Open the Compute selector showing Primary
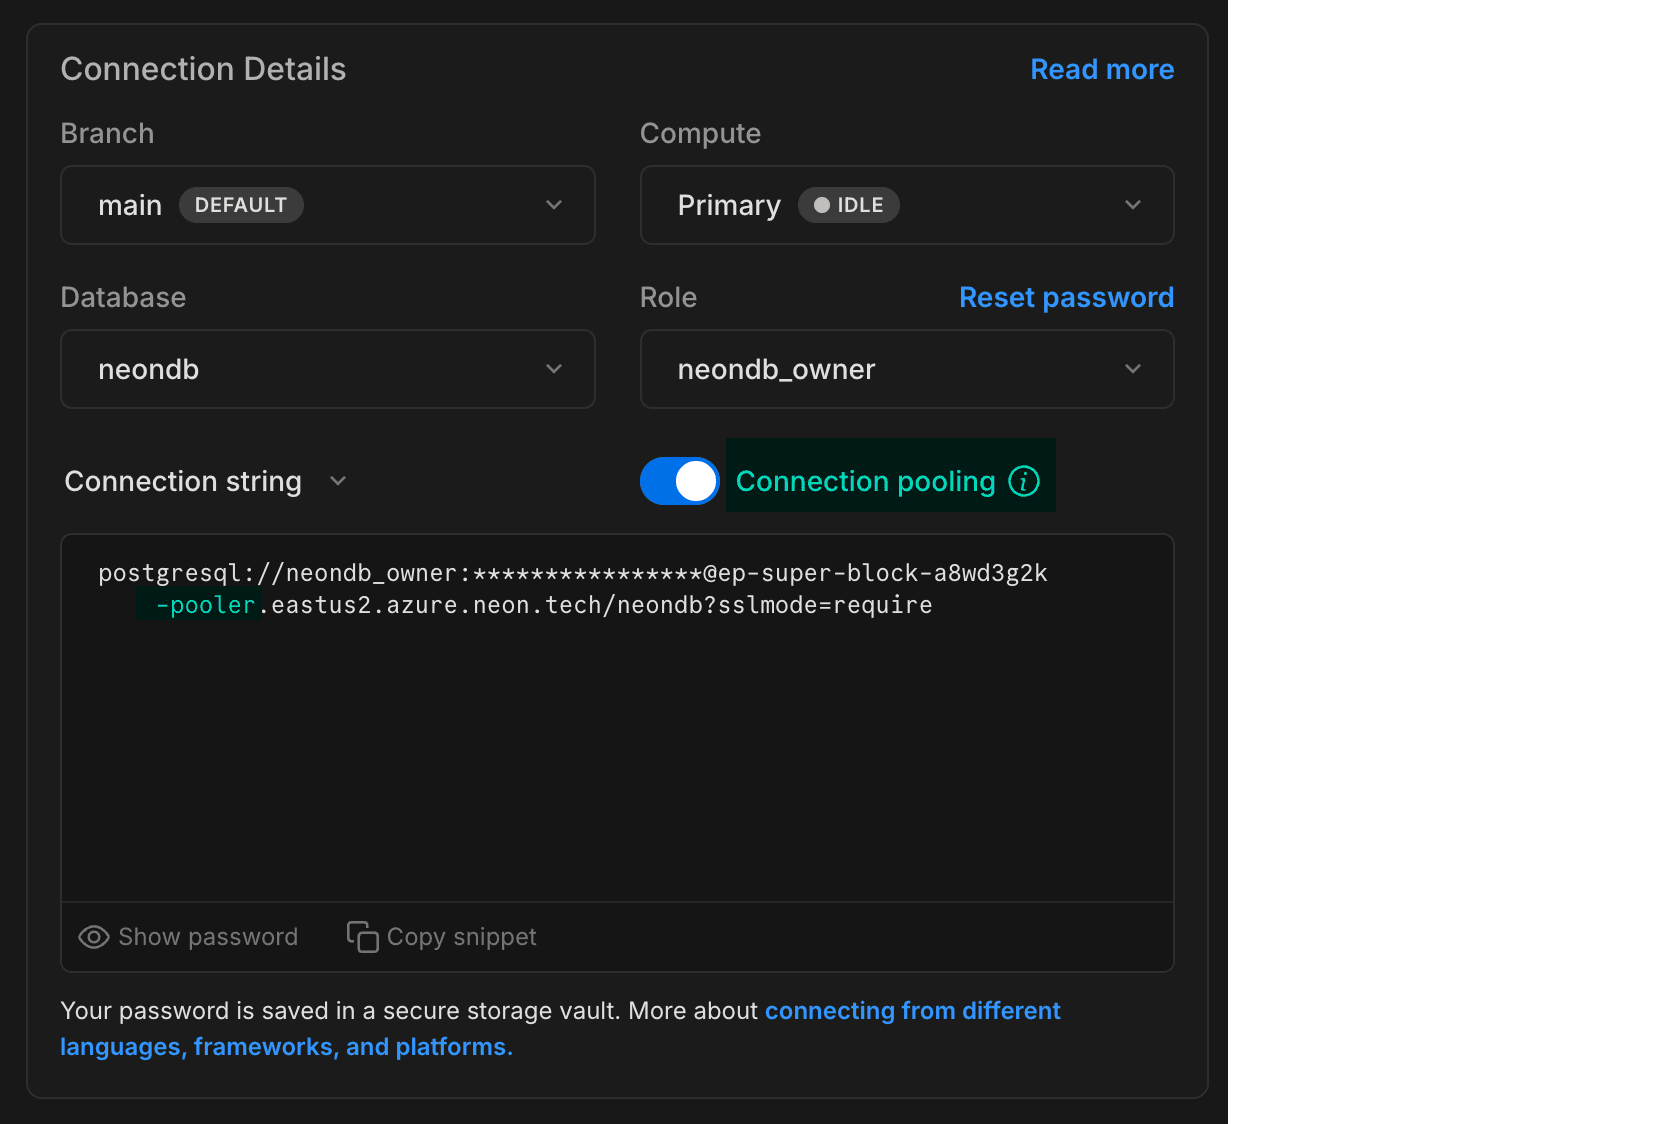The image size is (1662, 1124). click(x=905, y=205)
